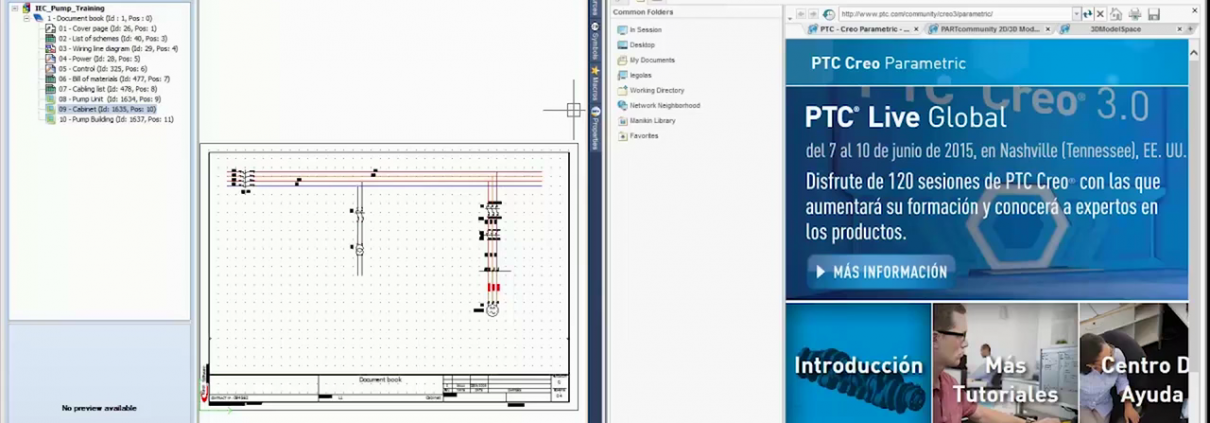Open the Más Tutoriales tile
Screen dimensions: 1210x423
click(x=1005, y=363)
